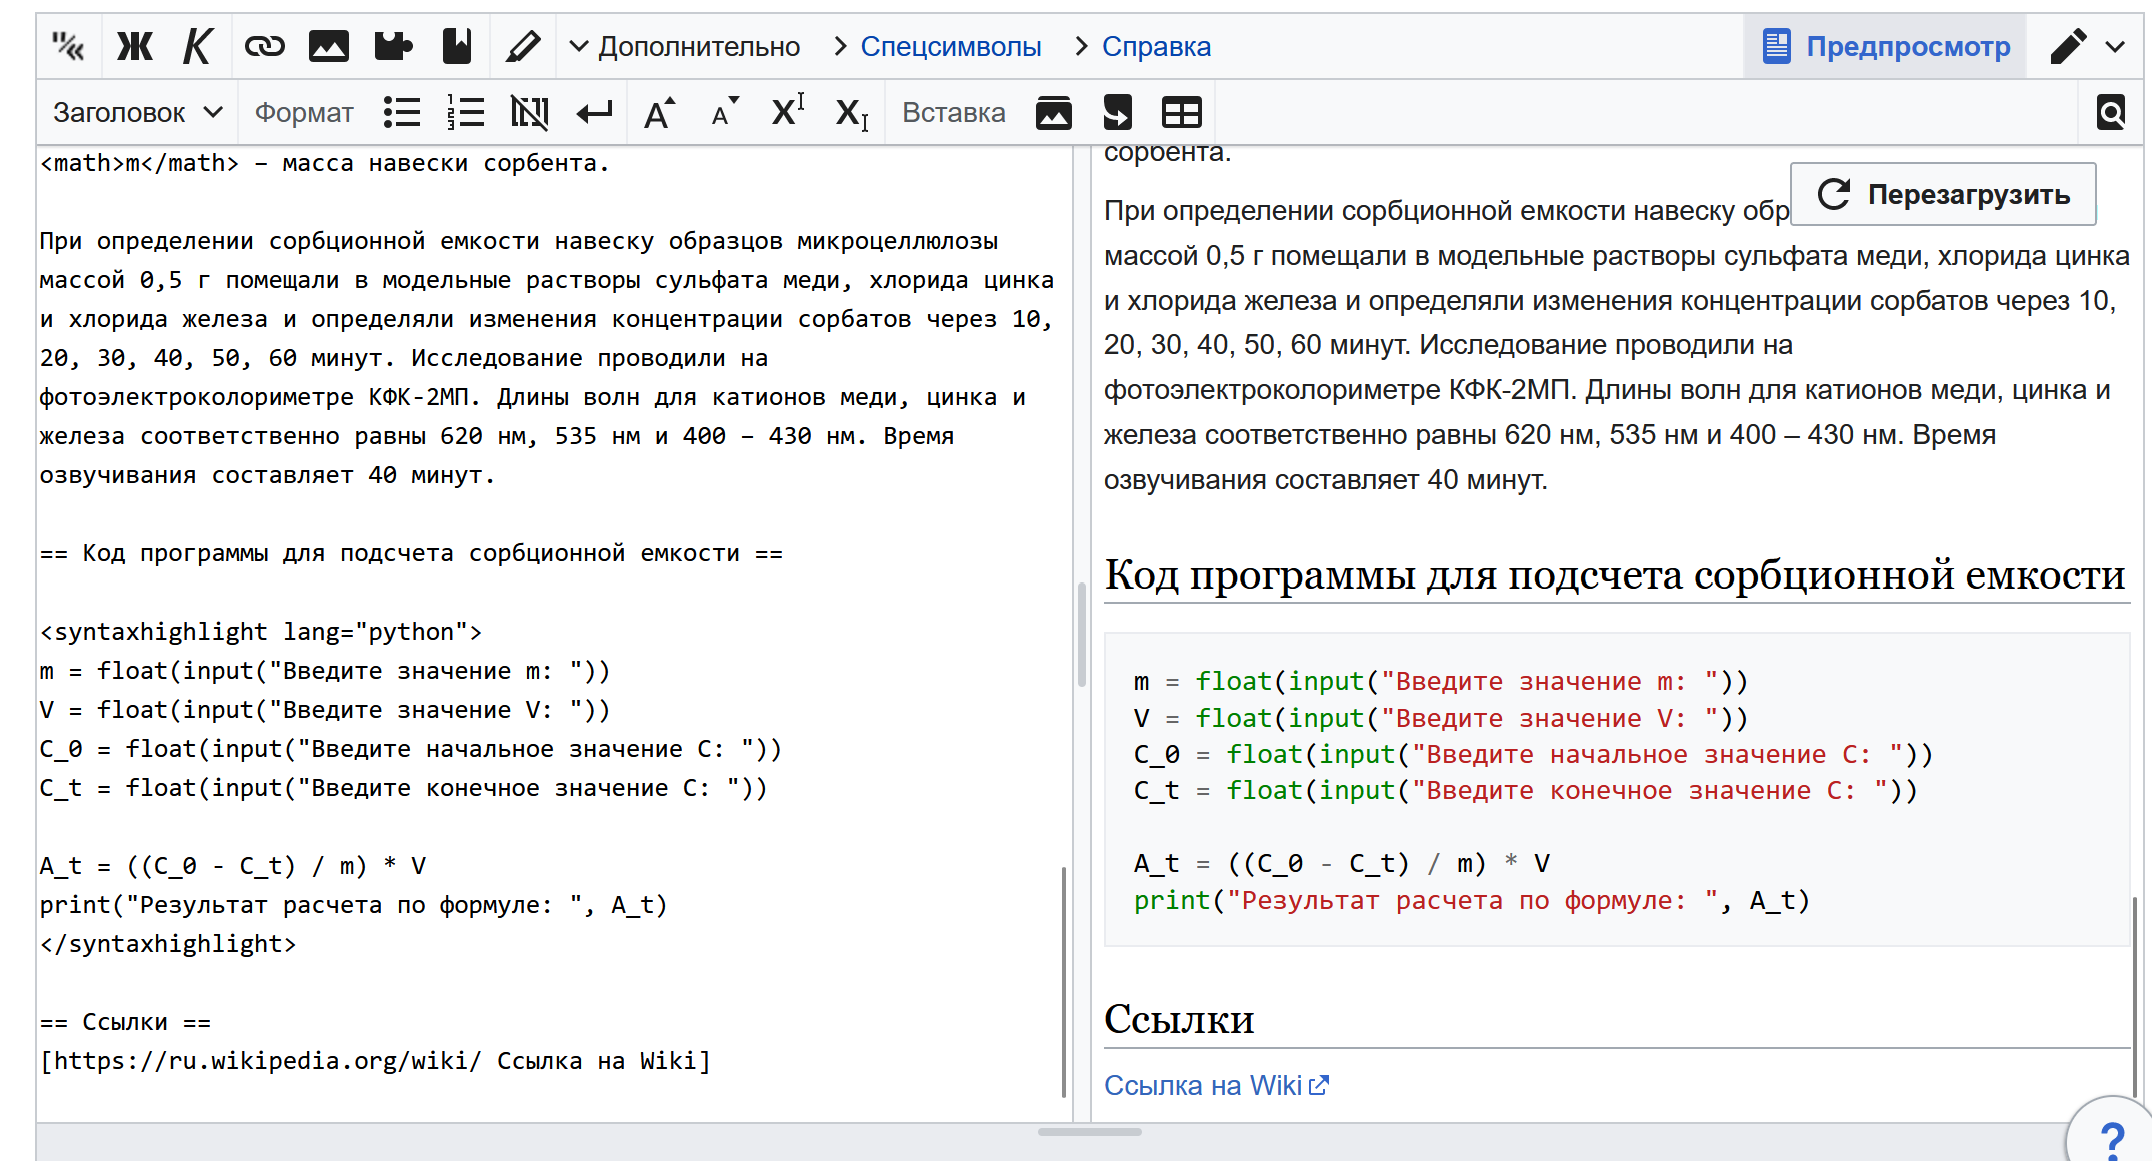Click the closing </syntaxhighlight> tag line
The image size is (2152, 1162).
168,944
